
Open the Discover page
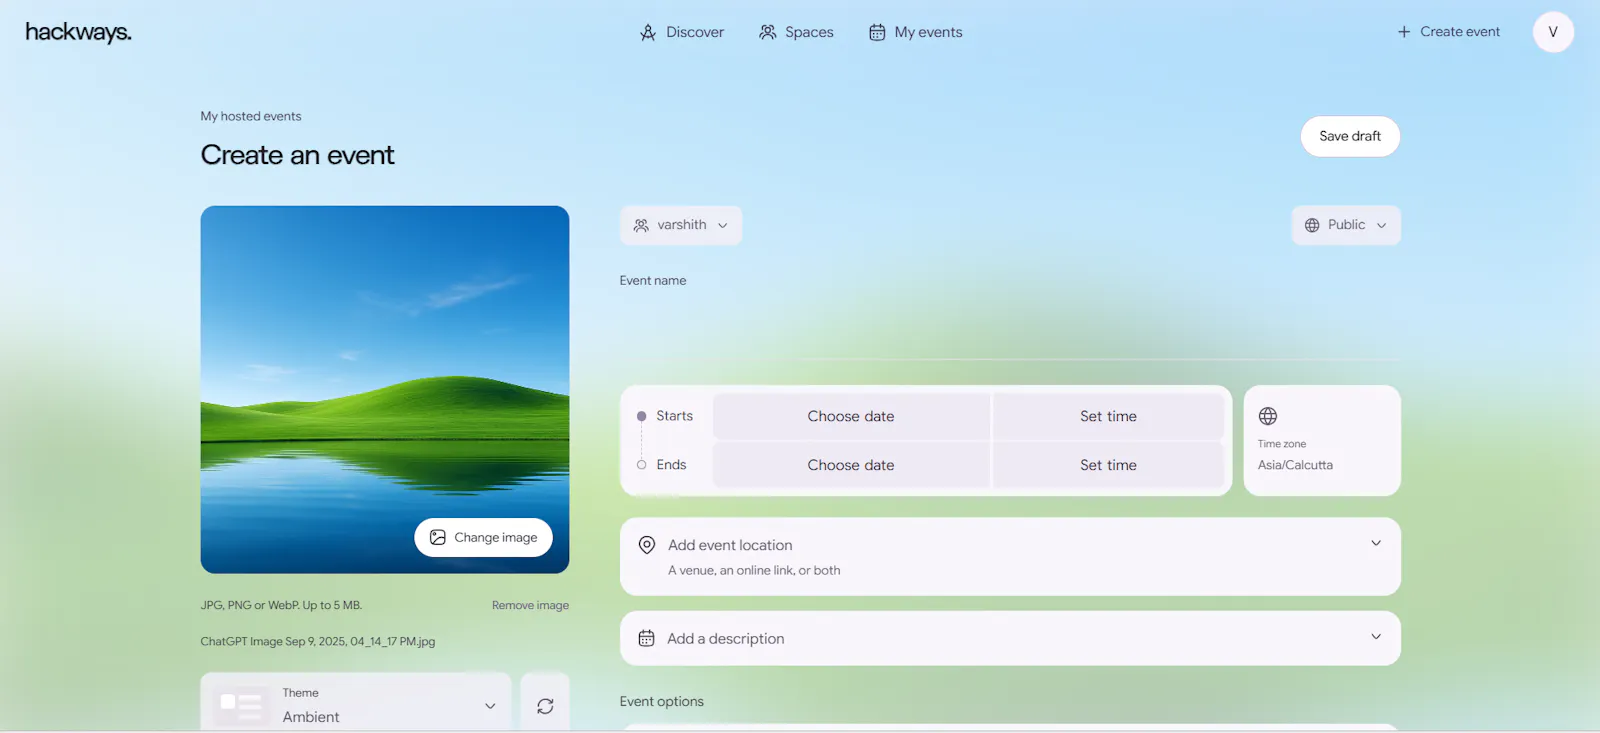pyautogui.click(x=681, y=32)
